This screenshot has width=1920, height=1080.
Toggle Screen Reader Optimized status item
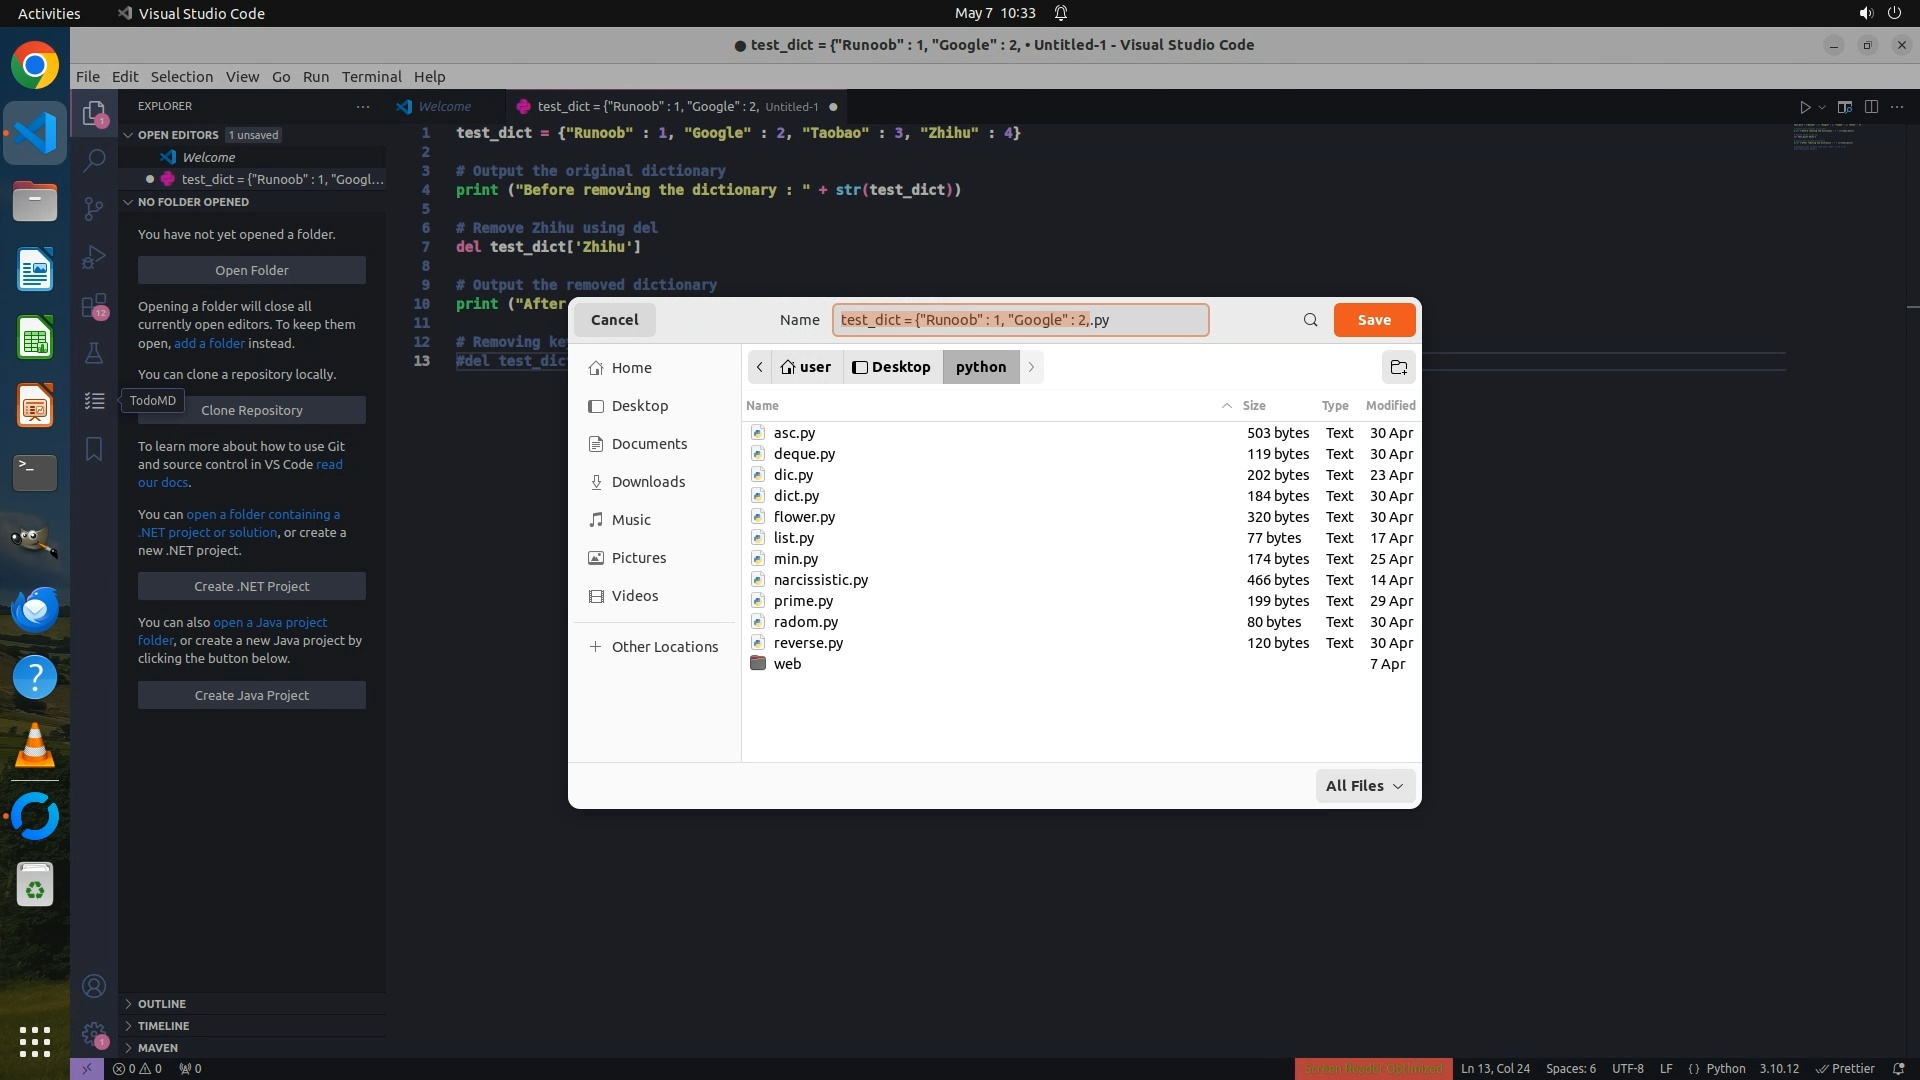tap(1372, 1069)
